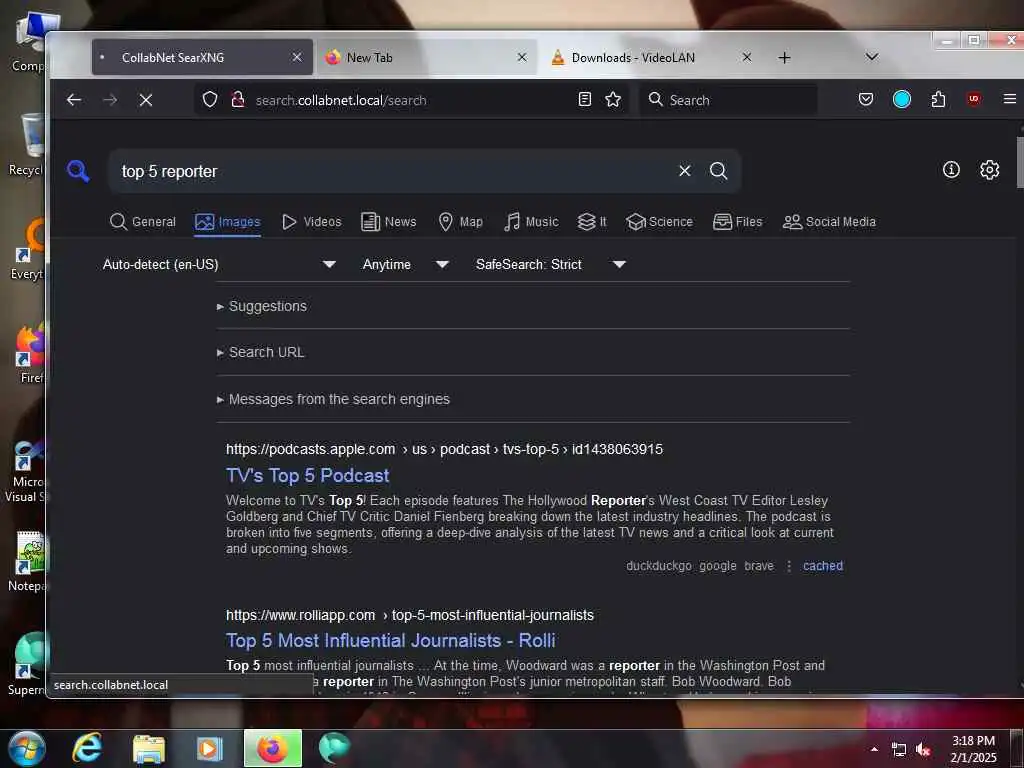Select the Science search category
Screen dimensions: 1024x768
click(660, 222)
